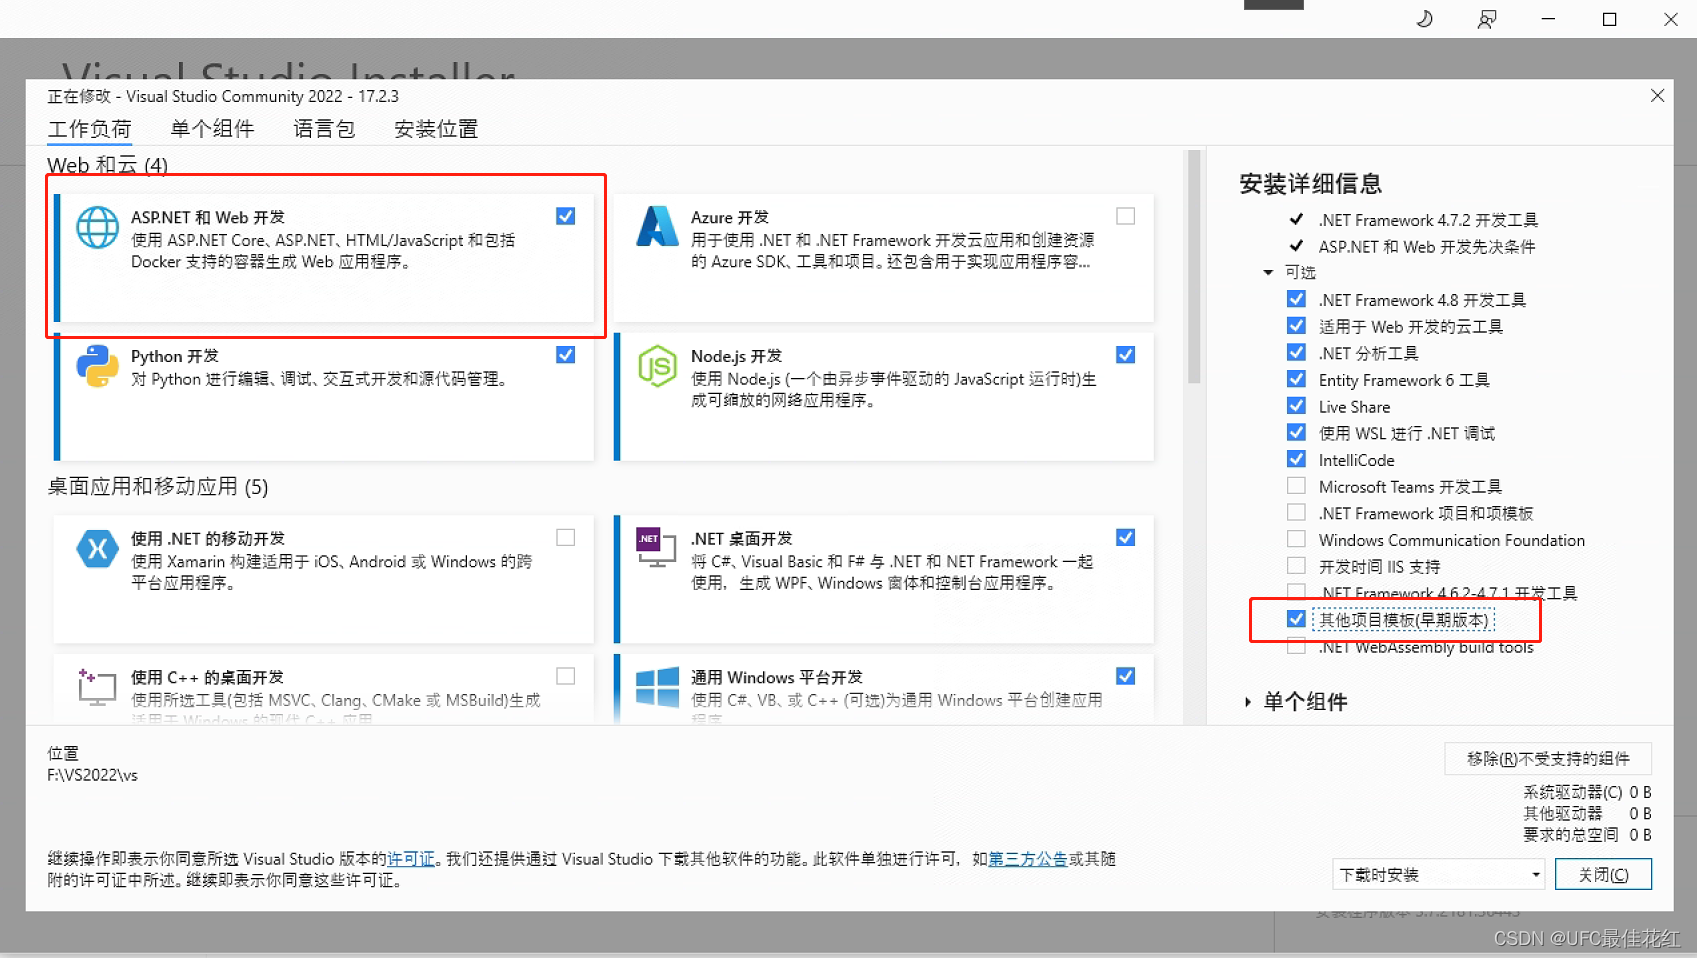Image resolution: width=1697 pixels, height=958 pixels.
Task: Select the ASP.NET 和 Web 开发 card title
Action: coord(208,217)
